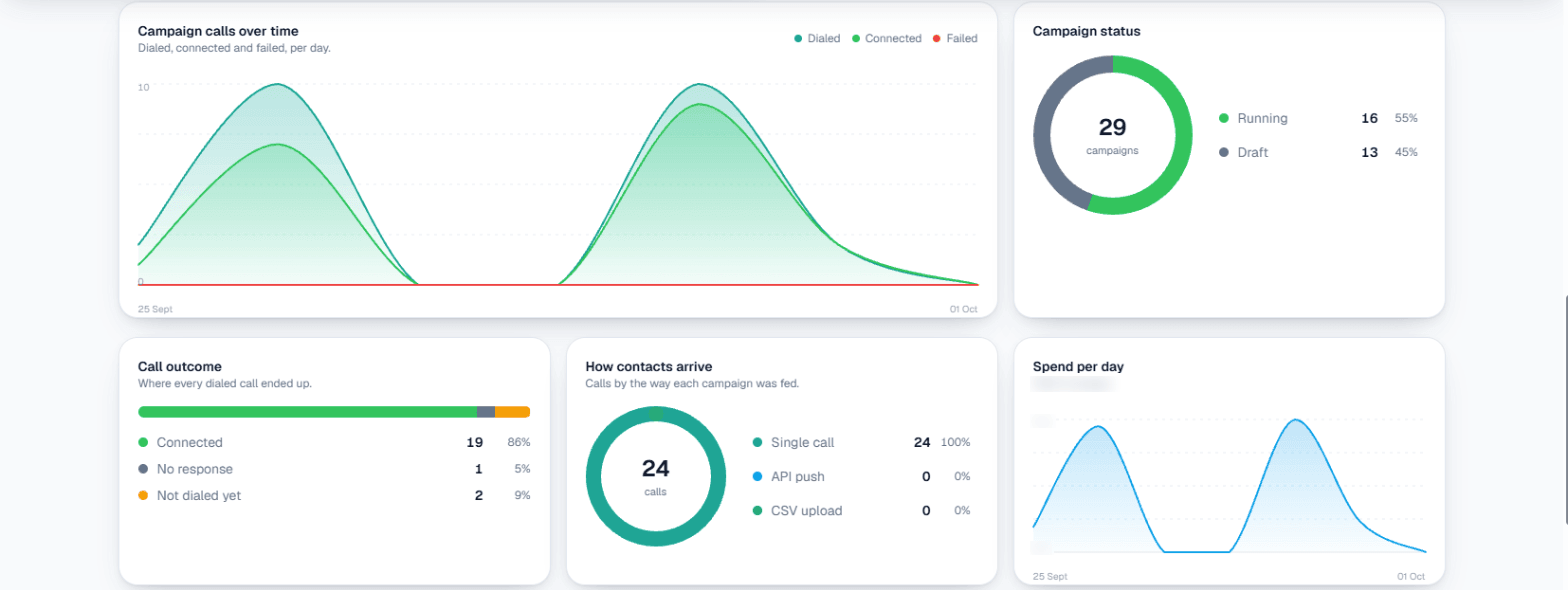The image size is (1568, 590).
Task: Toggle the Connected series in chart legend
Action: pyautogui.click(x=886, y=39)
